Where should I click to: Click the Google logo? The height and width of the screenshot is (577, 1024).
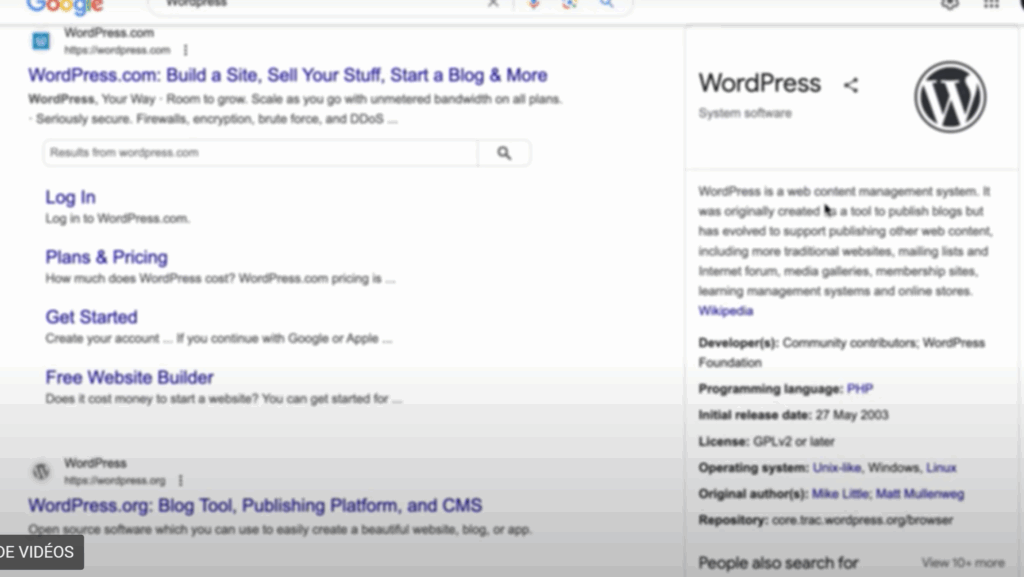click(x=65, y=7)
